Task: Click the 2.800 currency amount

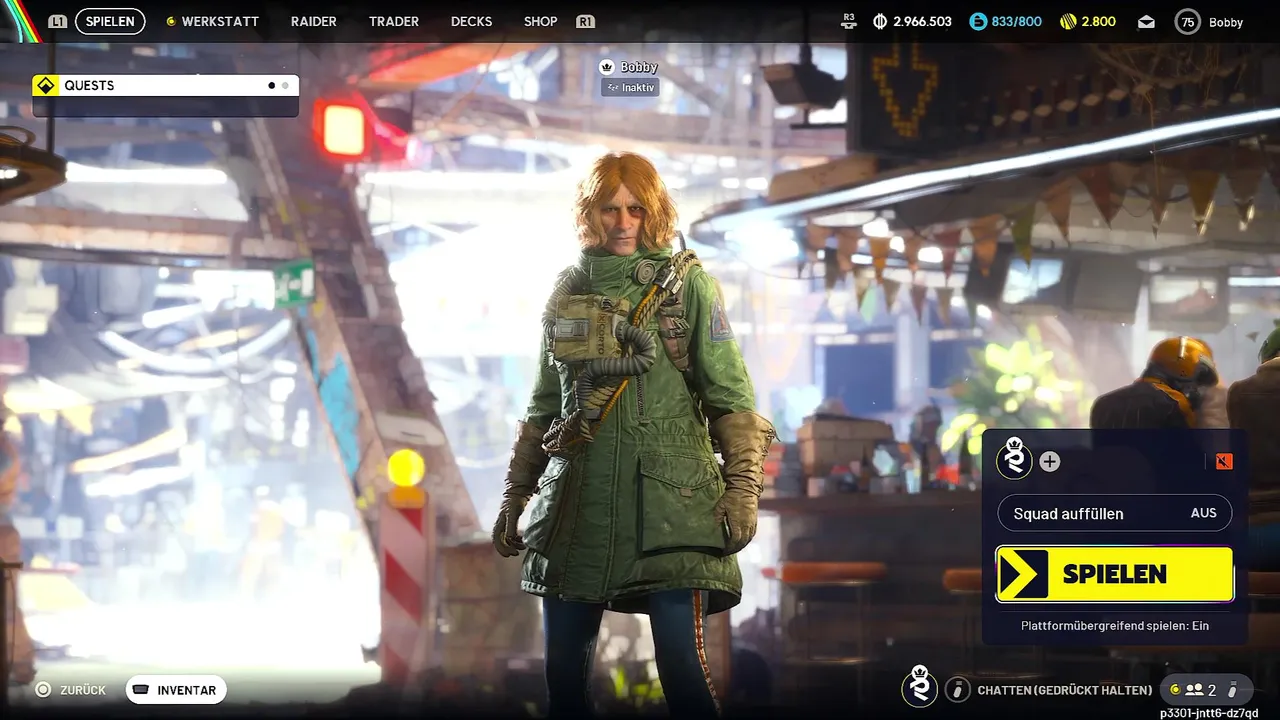Action: coord(1099,21)
